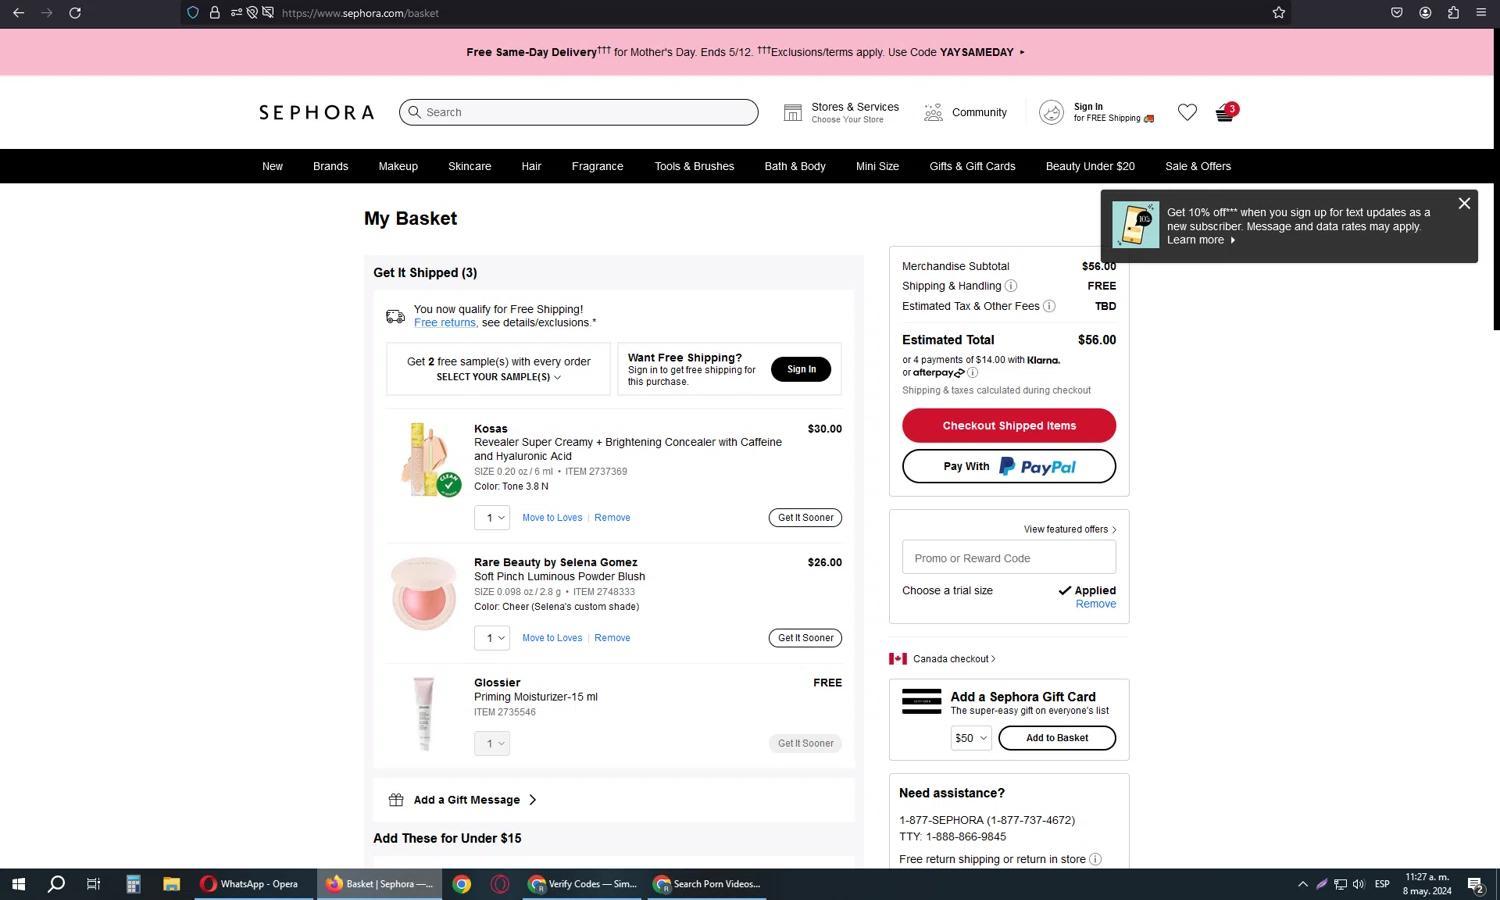The image size is (1500, 900).
Task: Expand Select Your Sample(s) dropdown
Action: click(498, 377)
